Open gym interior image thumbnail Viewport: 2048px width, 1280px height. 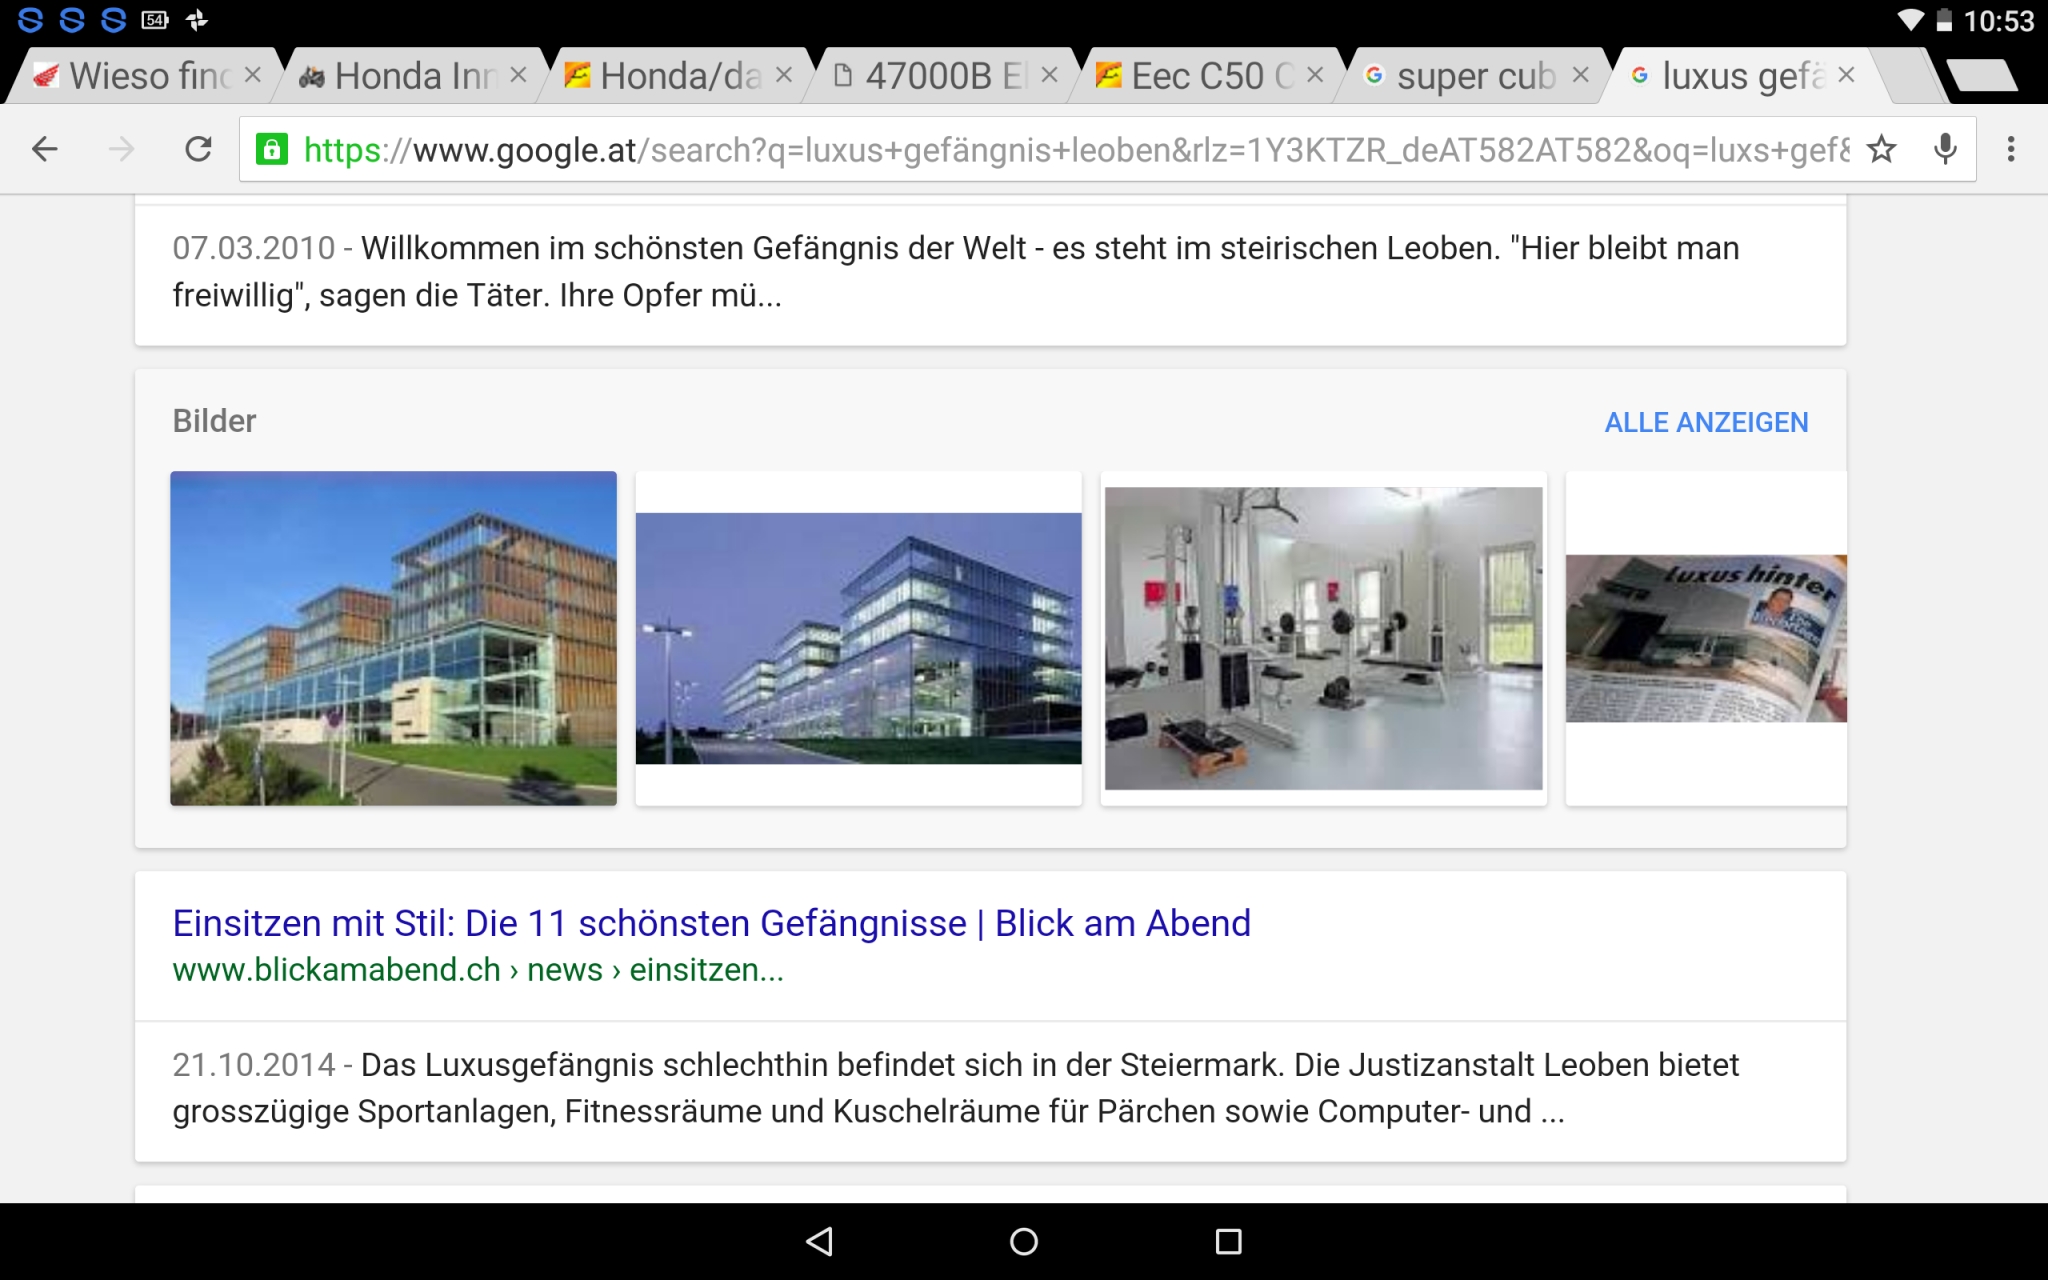[1323, 638]
